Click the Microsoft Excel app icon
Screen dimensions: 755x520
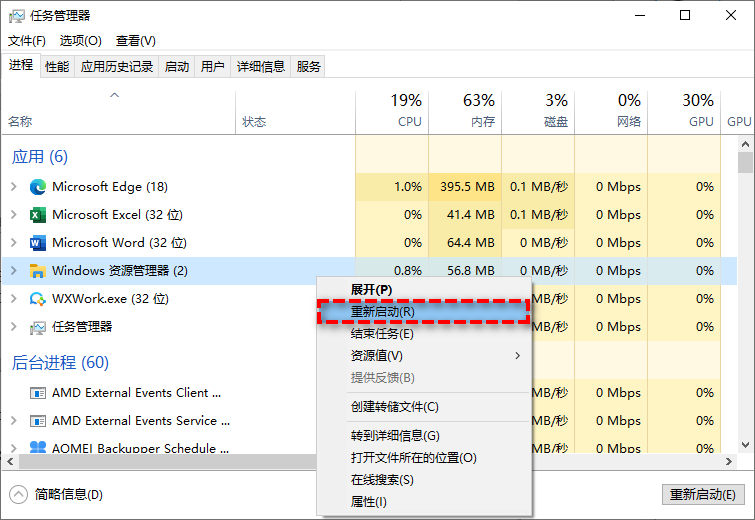pos(38,215)
